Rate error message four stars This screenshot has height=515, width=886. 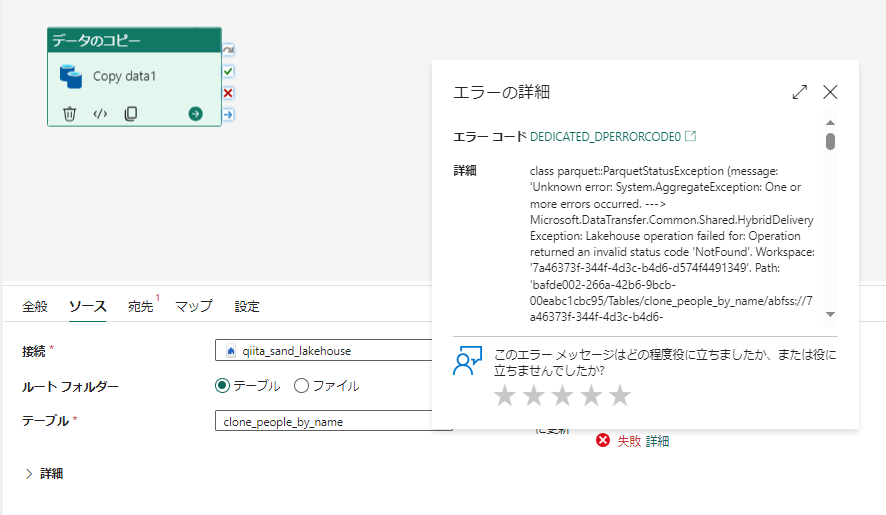tap(591, 396)
